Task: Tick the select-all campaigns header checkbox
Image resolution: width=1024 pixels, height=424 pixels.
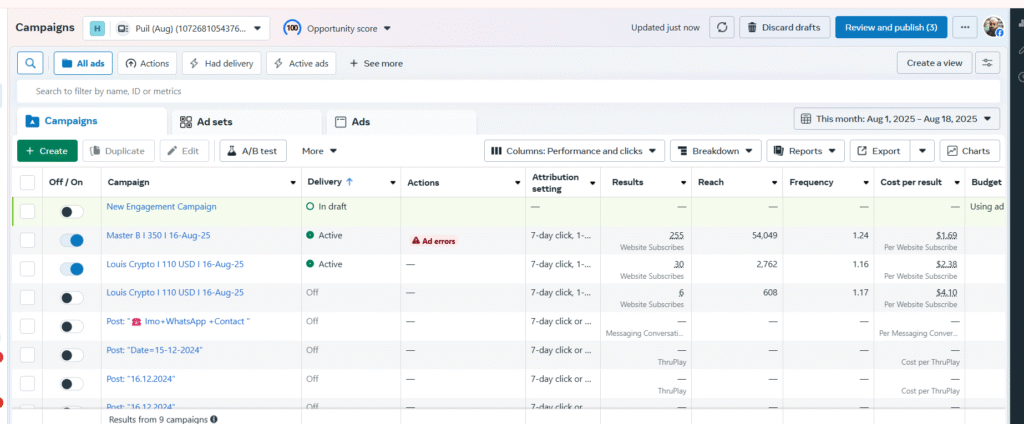Action: point(27,183)
